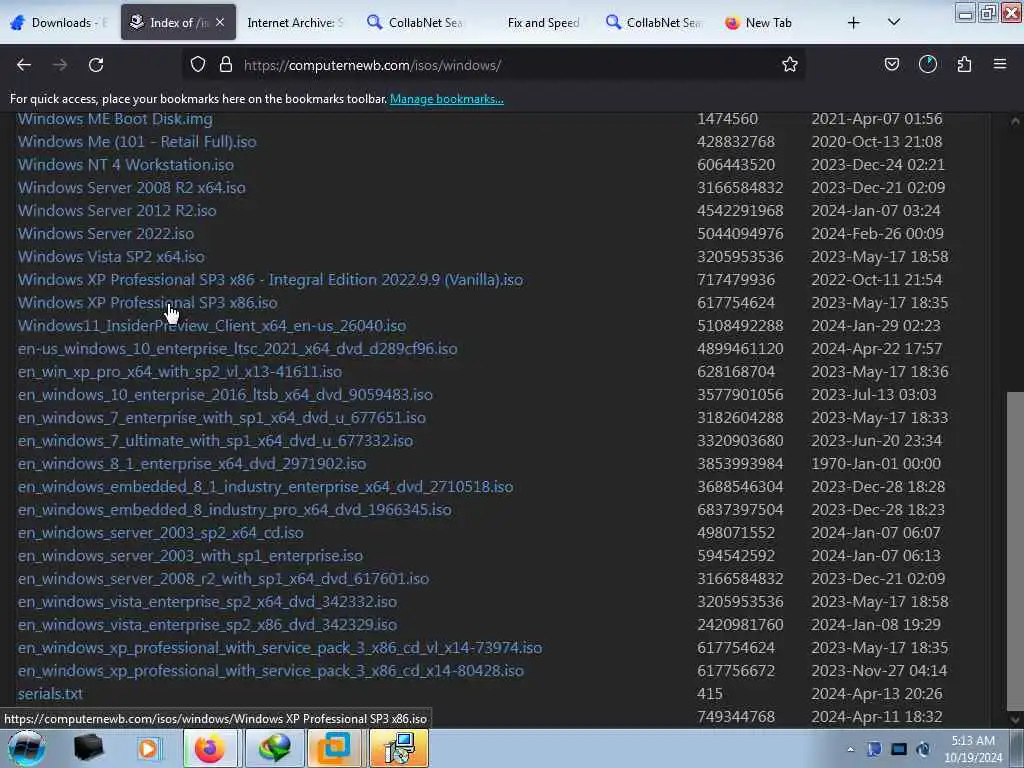The height and width of the screenshot is (768, 1024).
Task: Open en_windows_server_2003_with_sp1_enterprise.iso
Action: coord(190,556)
